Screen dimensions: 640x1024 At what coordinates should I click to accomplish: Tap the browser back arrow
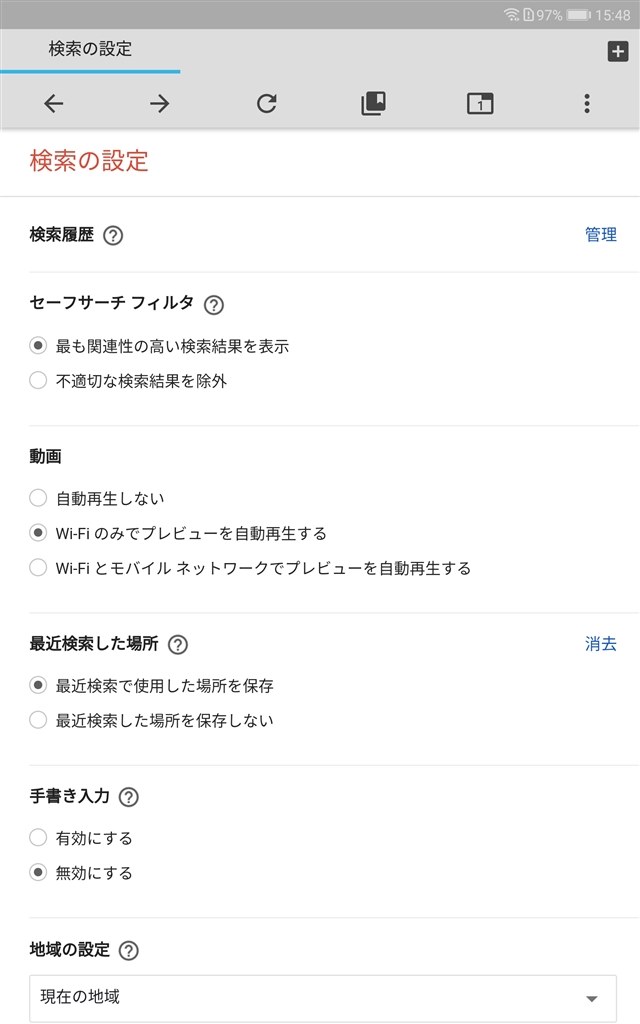coord(54,103)
